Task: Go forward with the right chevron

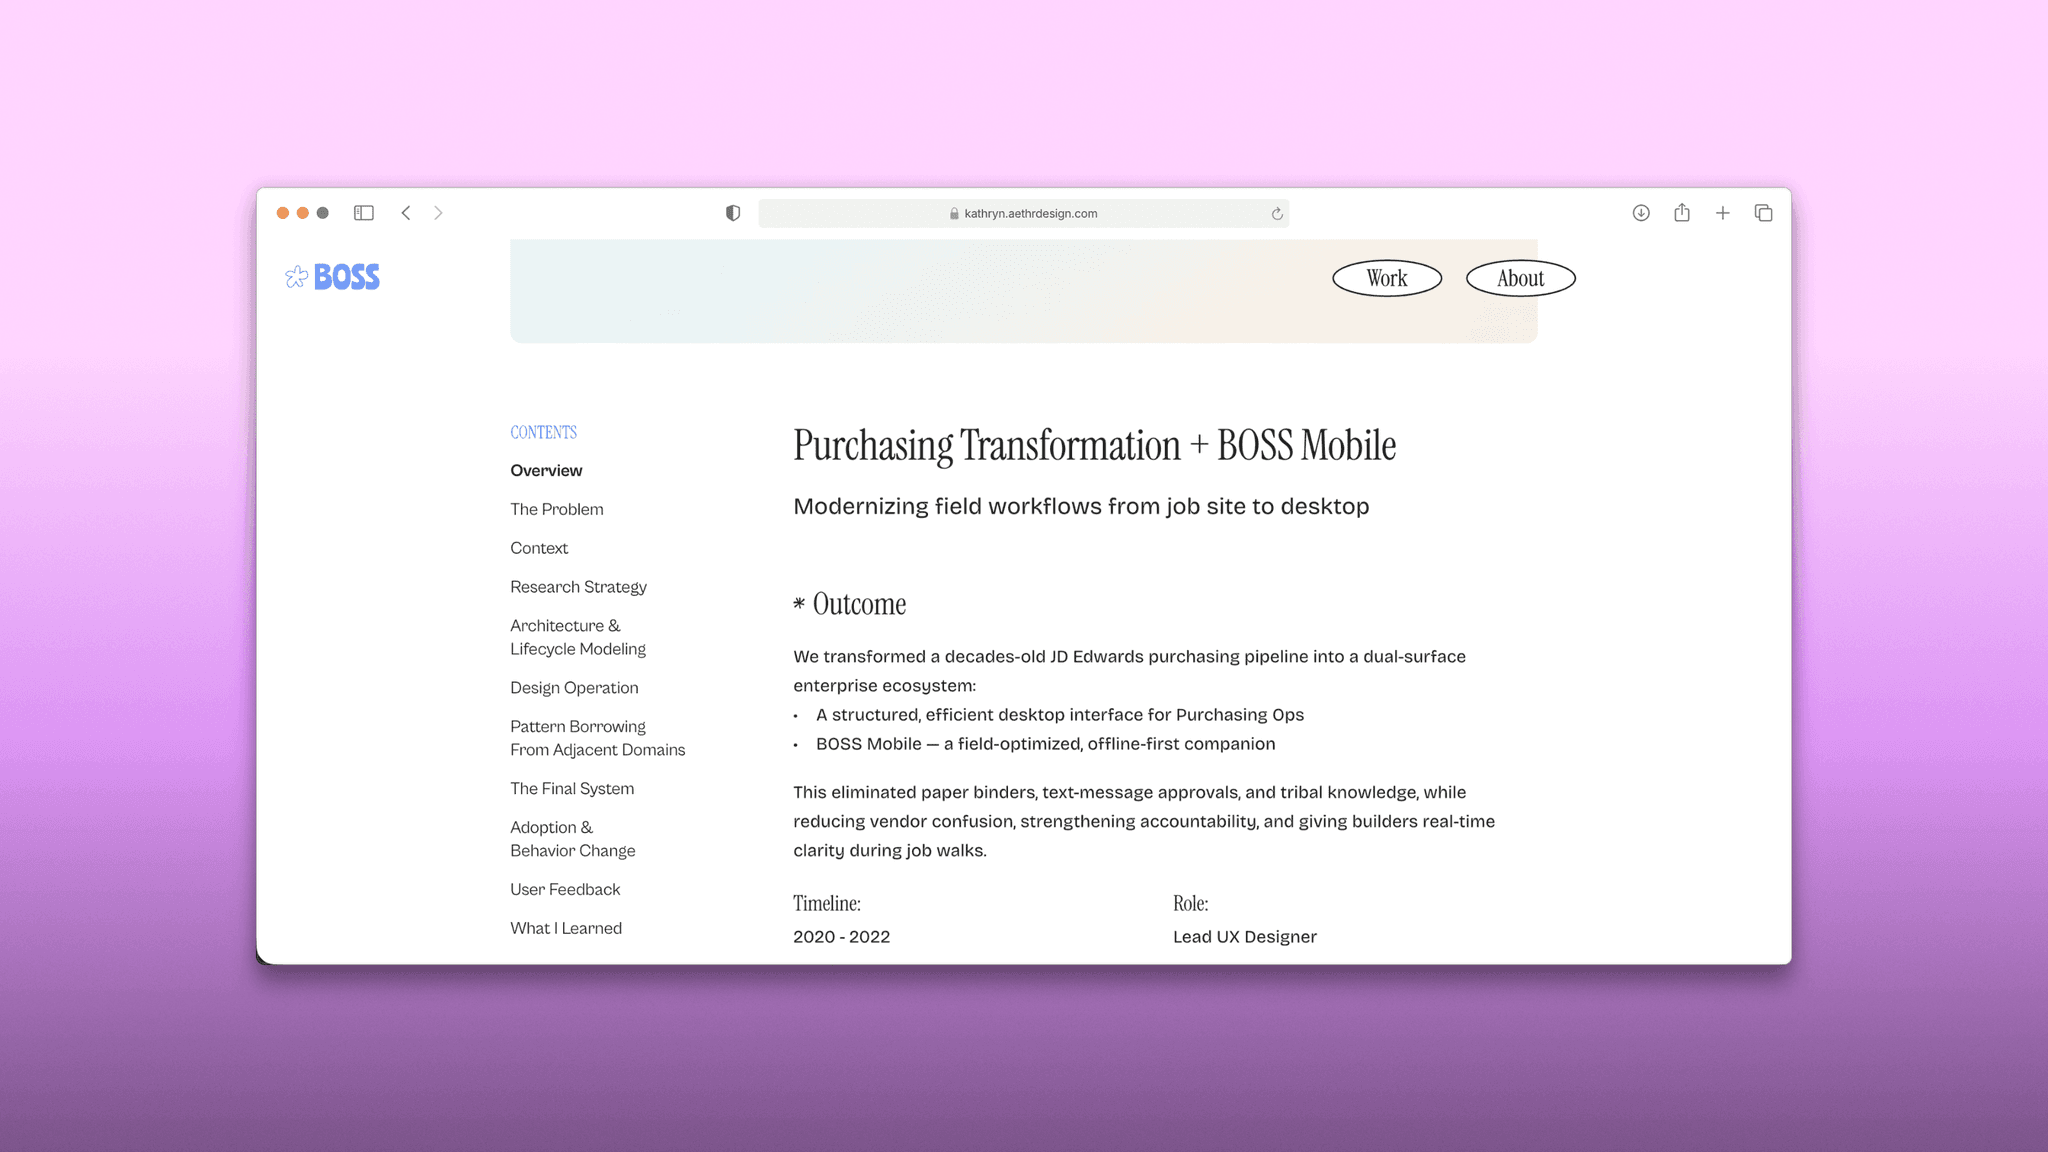Action: 438,213
